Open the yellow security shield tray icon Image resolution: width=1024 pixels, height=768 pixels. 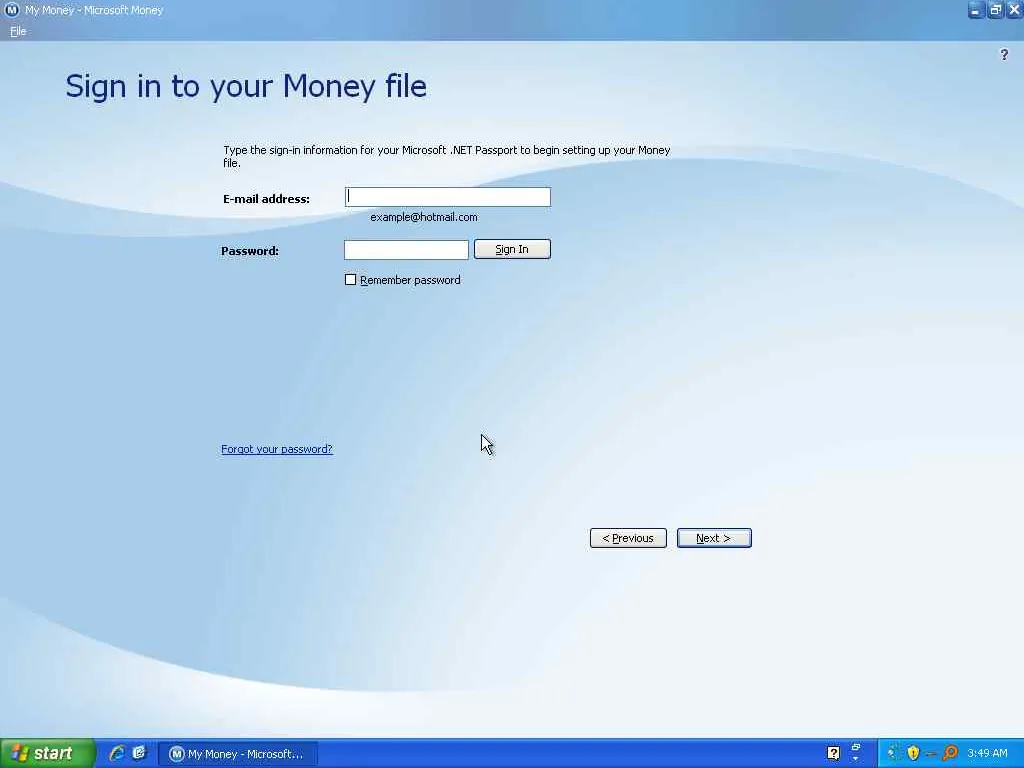tap(913, 753)
